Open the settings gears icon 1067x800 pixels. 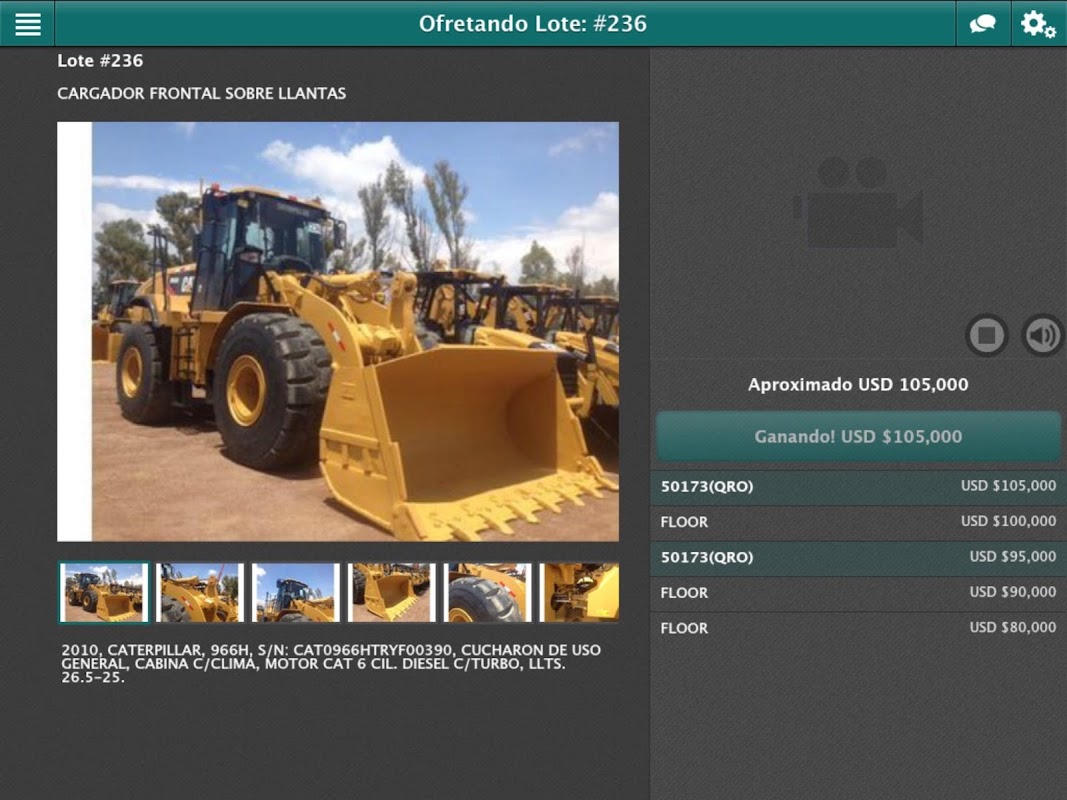tap(1038, 24)
